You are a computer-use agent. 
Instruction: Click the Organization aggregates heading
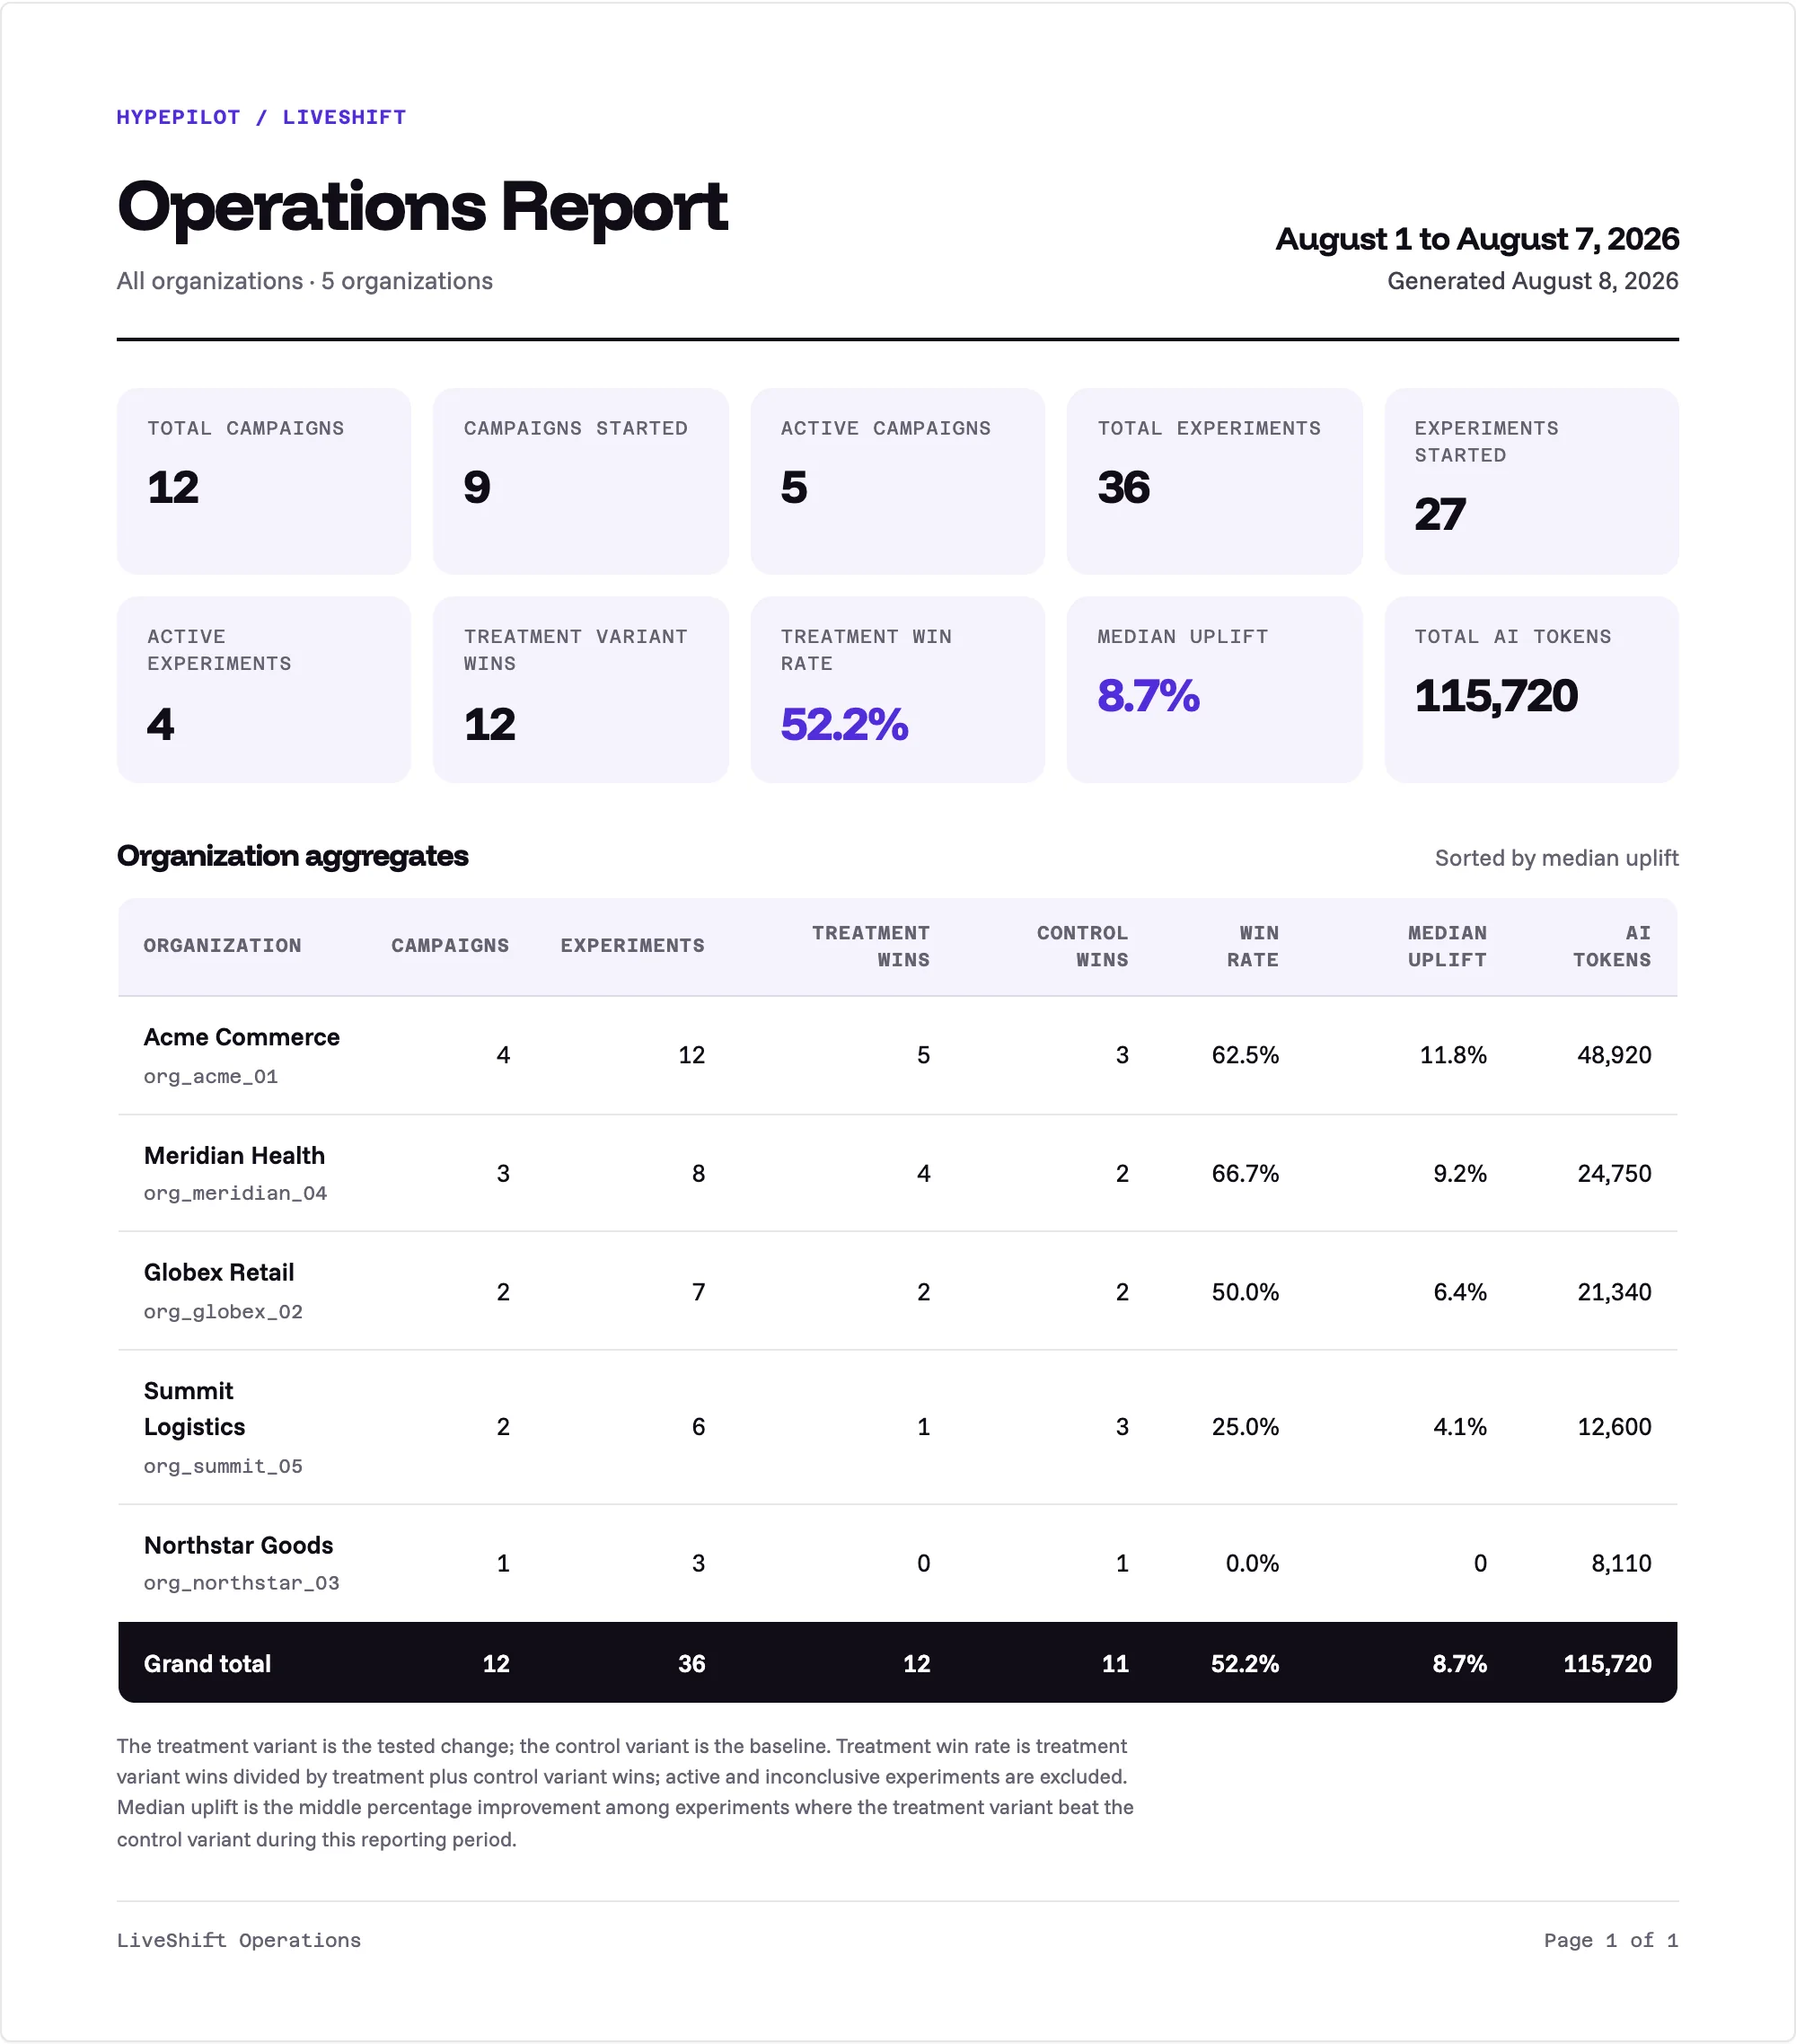(x=292, y=856)
